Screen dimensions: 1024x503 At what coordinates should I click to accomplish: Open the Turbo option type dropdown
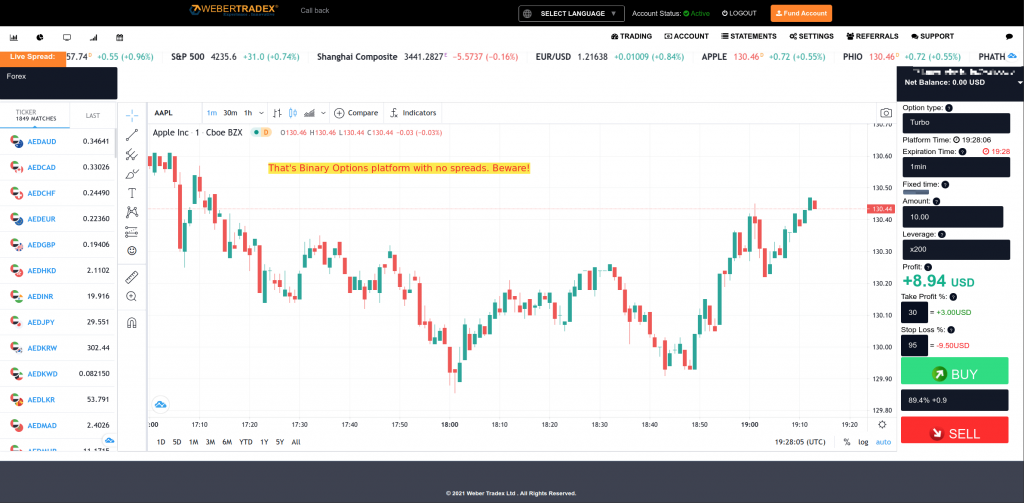click(956, 122)
